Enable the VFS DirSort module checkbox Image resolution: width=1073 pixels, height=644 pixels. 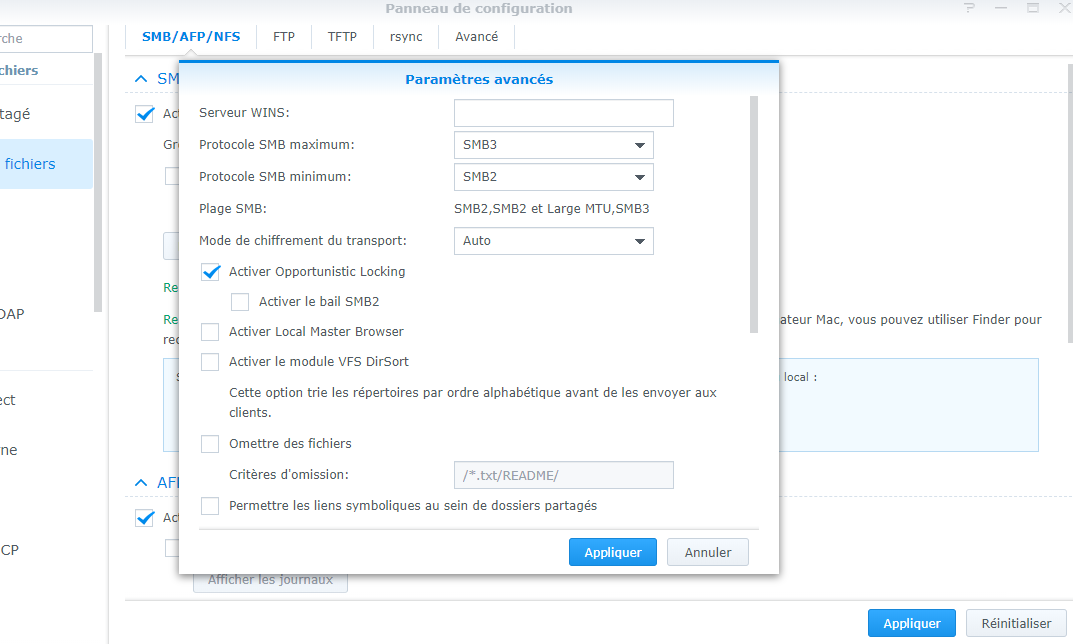point(210,361)
